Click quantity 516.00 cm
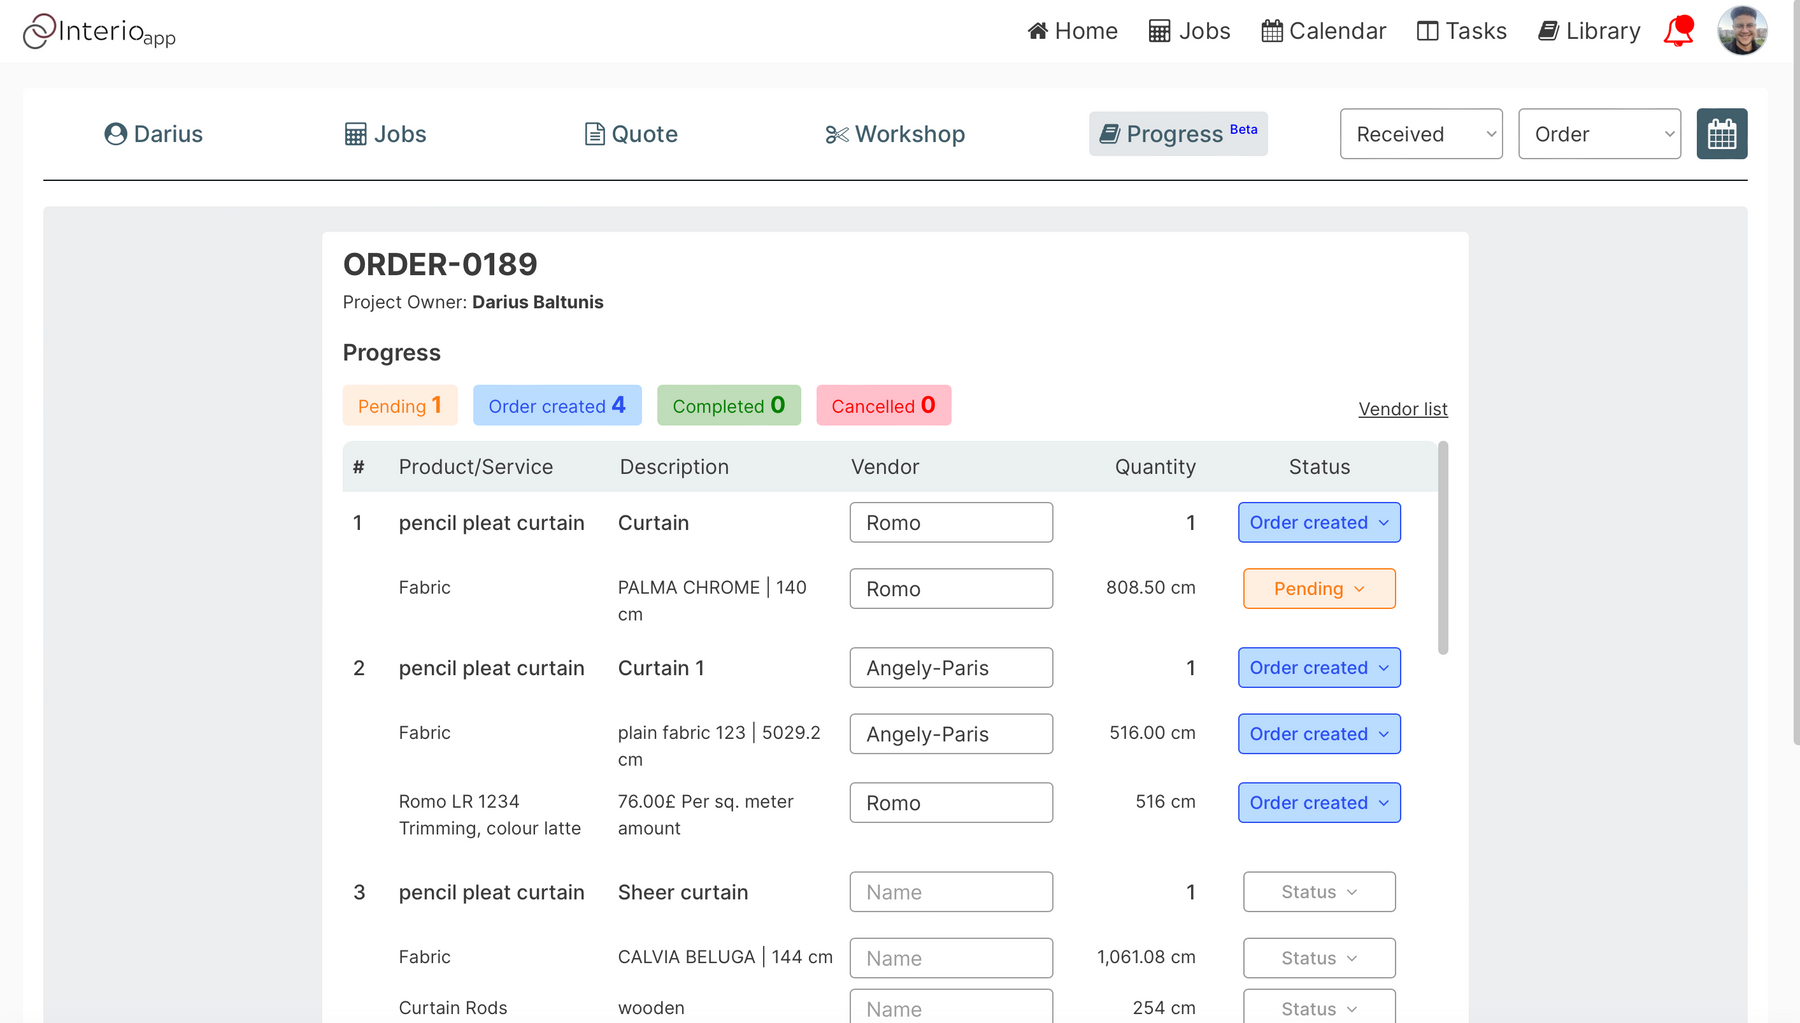 click(x=1152, y=733)
